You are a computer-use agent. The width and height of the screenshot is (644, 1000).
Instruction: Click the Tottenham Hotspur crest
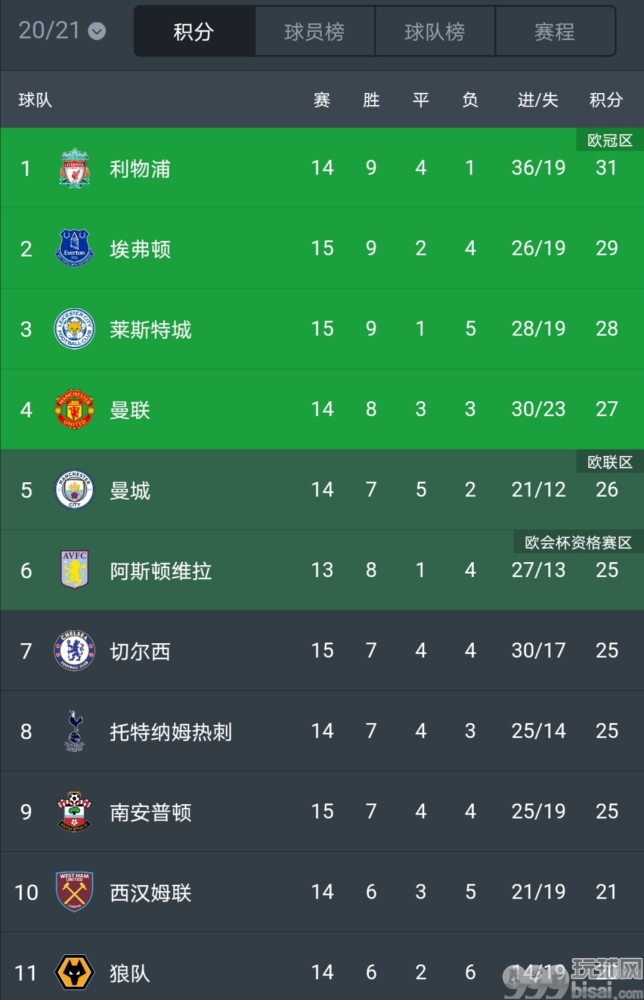click(75, 731)
